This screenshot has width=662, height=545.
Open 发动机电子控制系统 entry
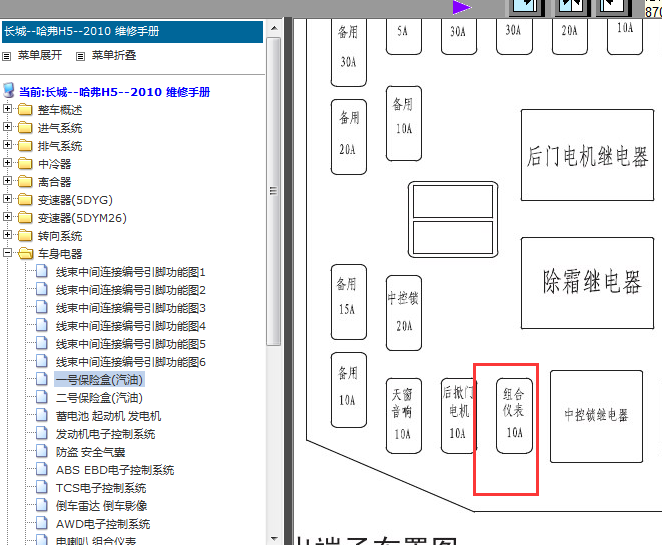[106, 434]
